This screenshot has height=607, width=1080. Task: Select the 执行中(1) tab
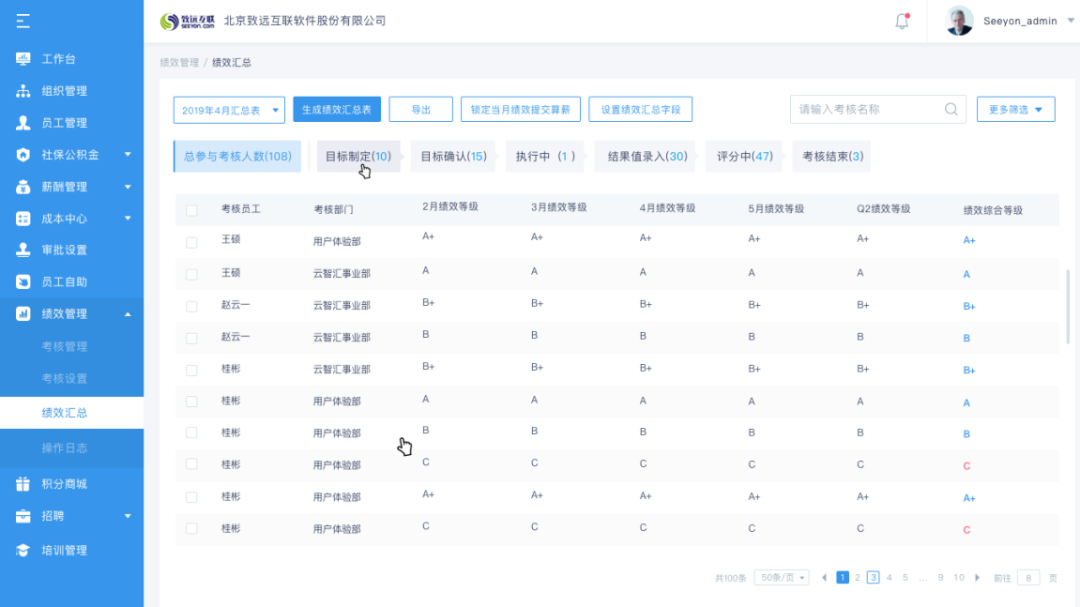click(x=545, y=156)
